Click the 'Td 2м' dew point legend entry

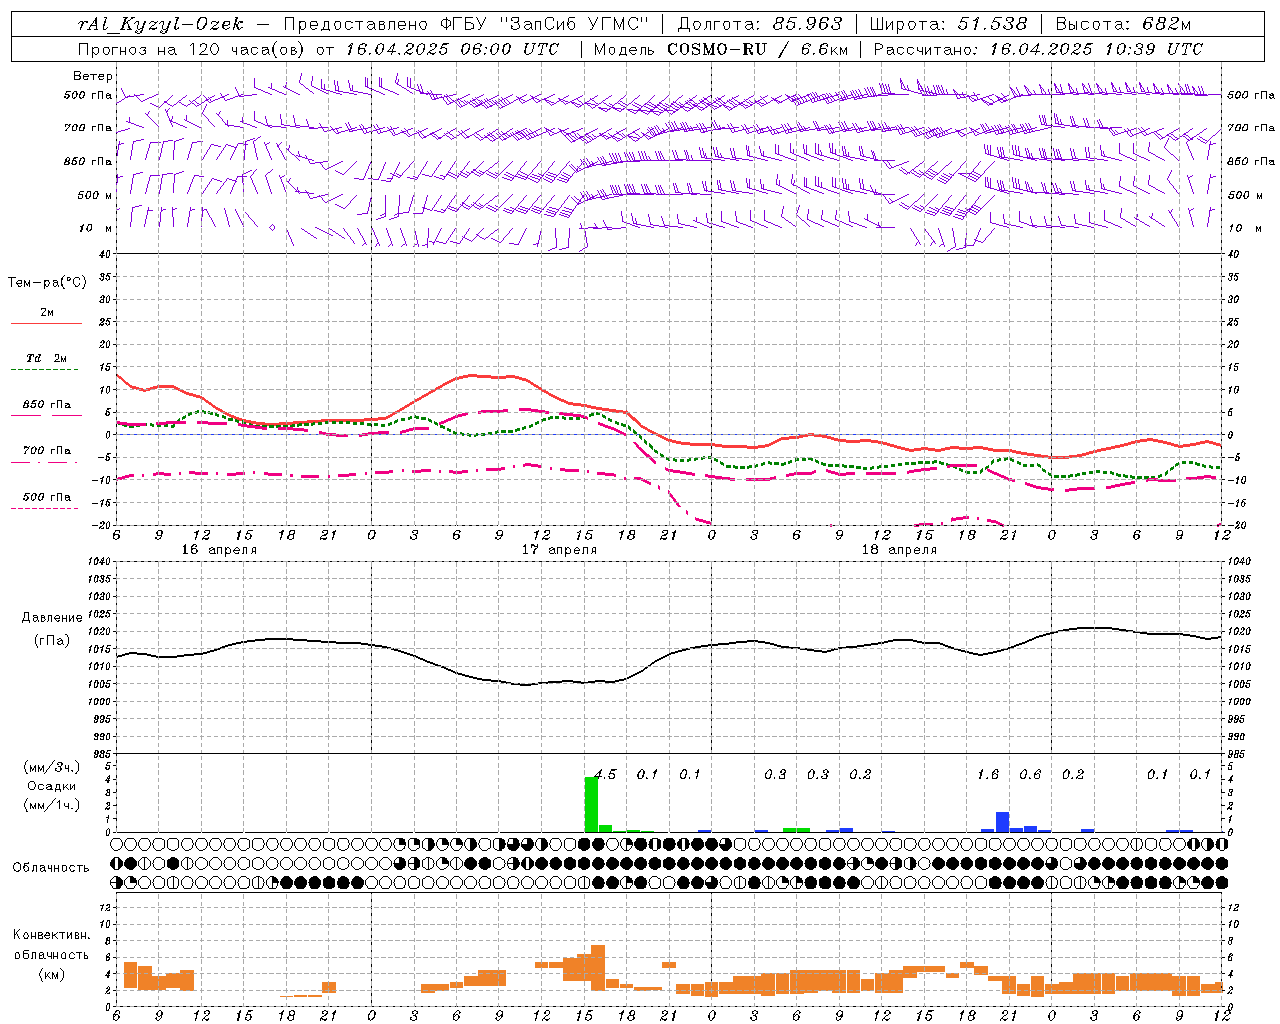47,358
